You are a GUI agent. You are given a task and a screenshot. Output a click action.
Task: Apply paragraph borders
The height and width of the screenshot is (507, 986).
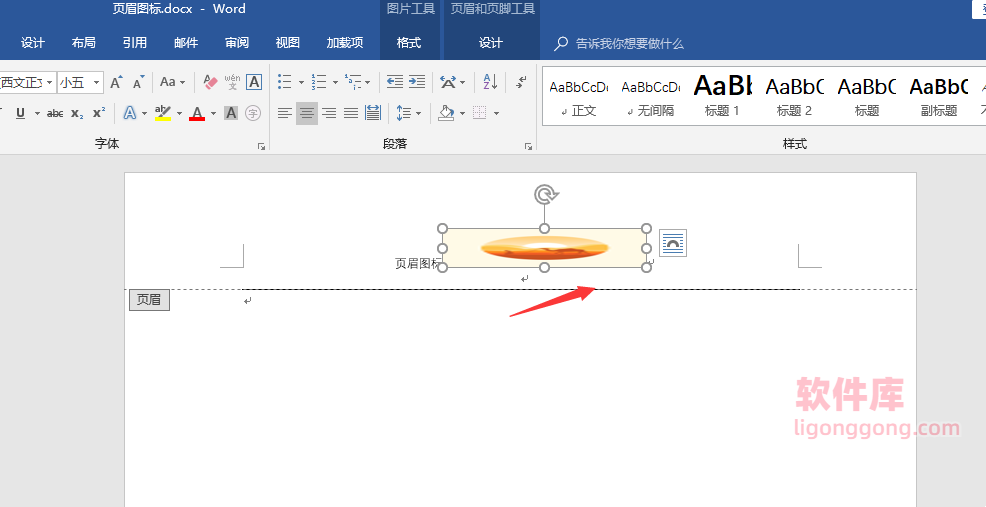point(480,113)
